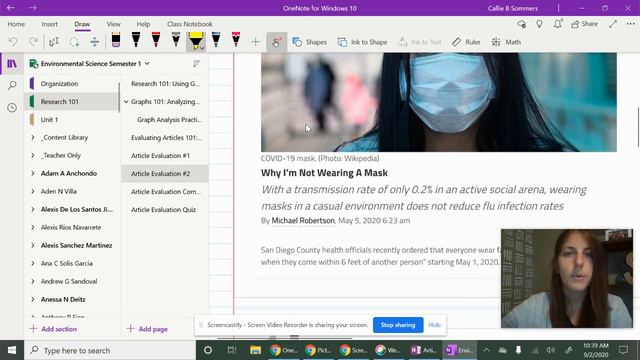Viewport: 640px width, 360px height.
Task: Expand the _Content Library section group
Action: pyautogui.click(x=33, y=138)
